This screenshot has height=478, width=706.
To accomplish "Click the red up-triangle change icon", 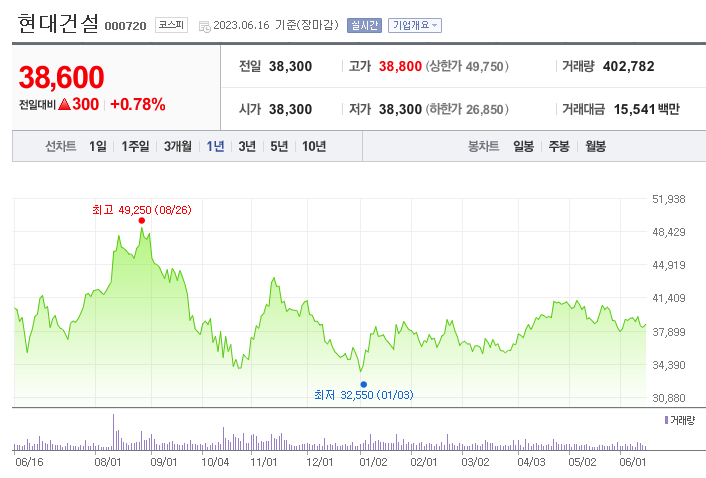I will [x=64, y=104].
